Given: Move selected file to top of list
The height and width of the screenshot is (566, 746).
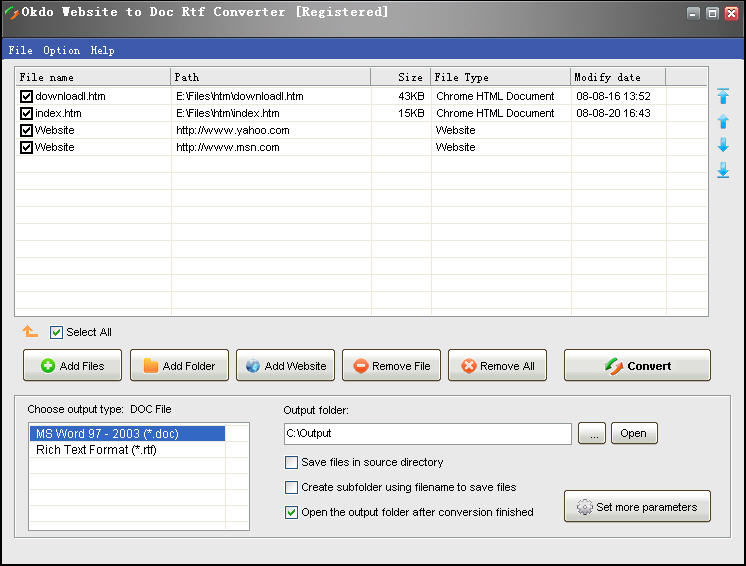Looking at the screenshot, I should coord(723,96).
